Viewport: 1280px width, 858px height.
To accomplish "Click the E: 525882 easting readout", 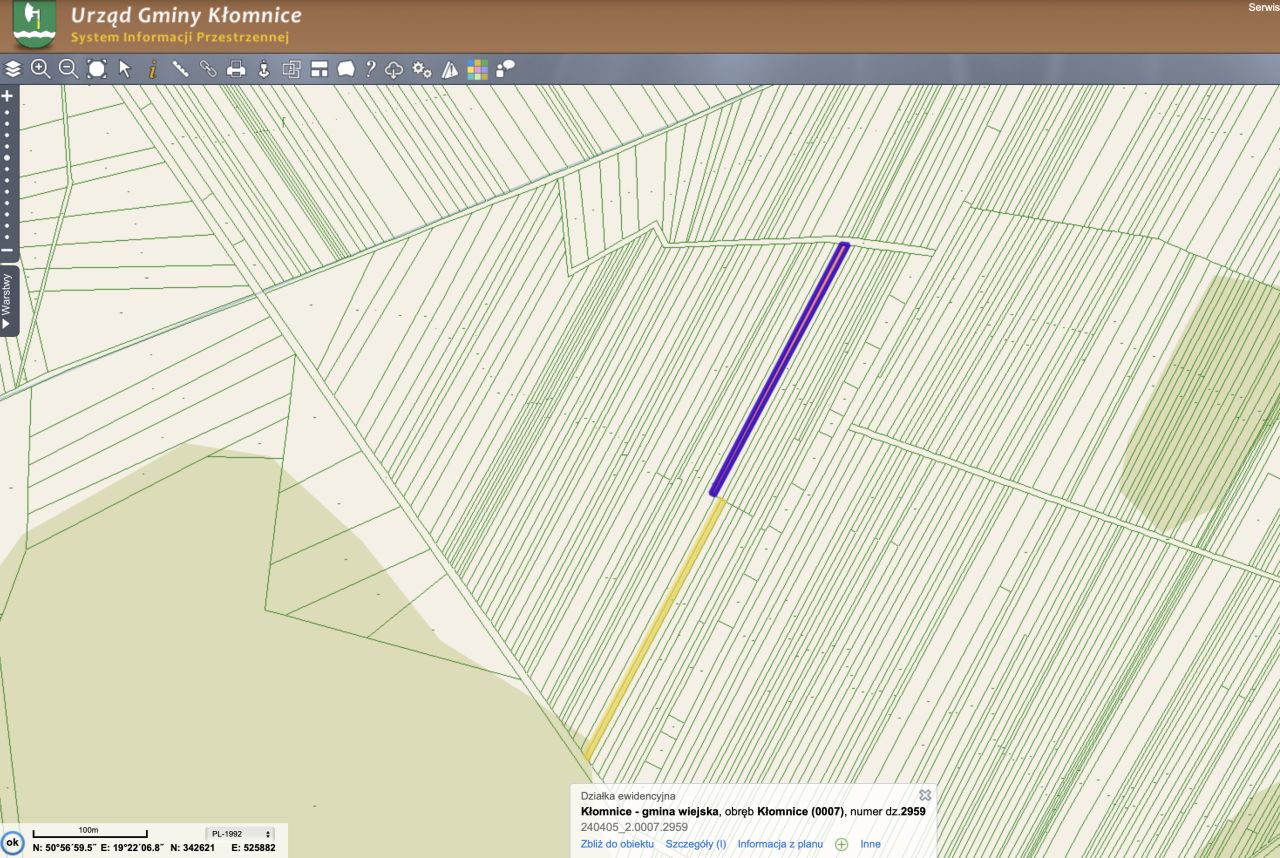I will coord(253,847).
